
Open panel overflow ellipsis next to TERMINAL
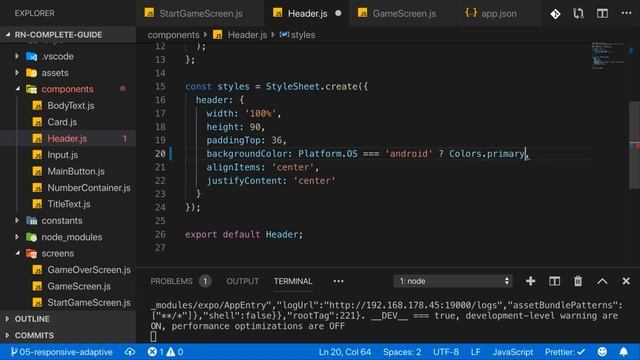tap(338, 281)
